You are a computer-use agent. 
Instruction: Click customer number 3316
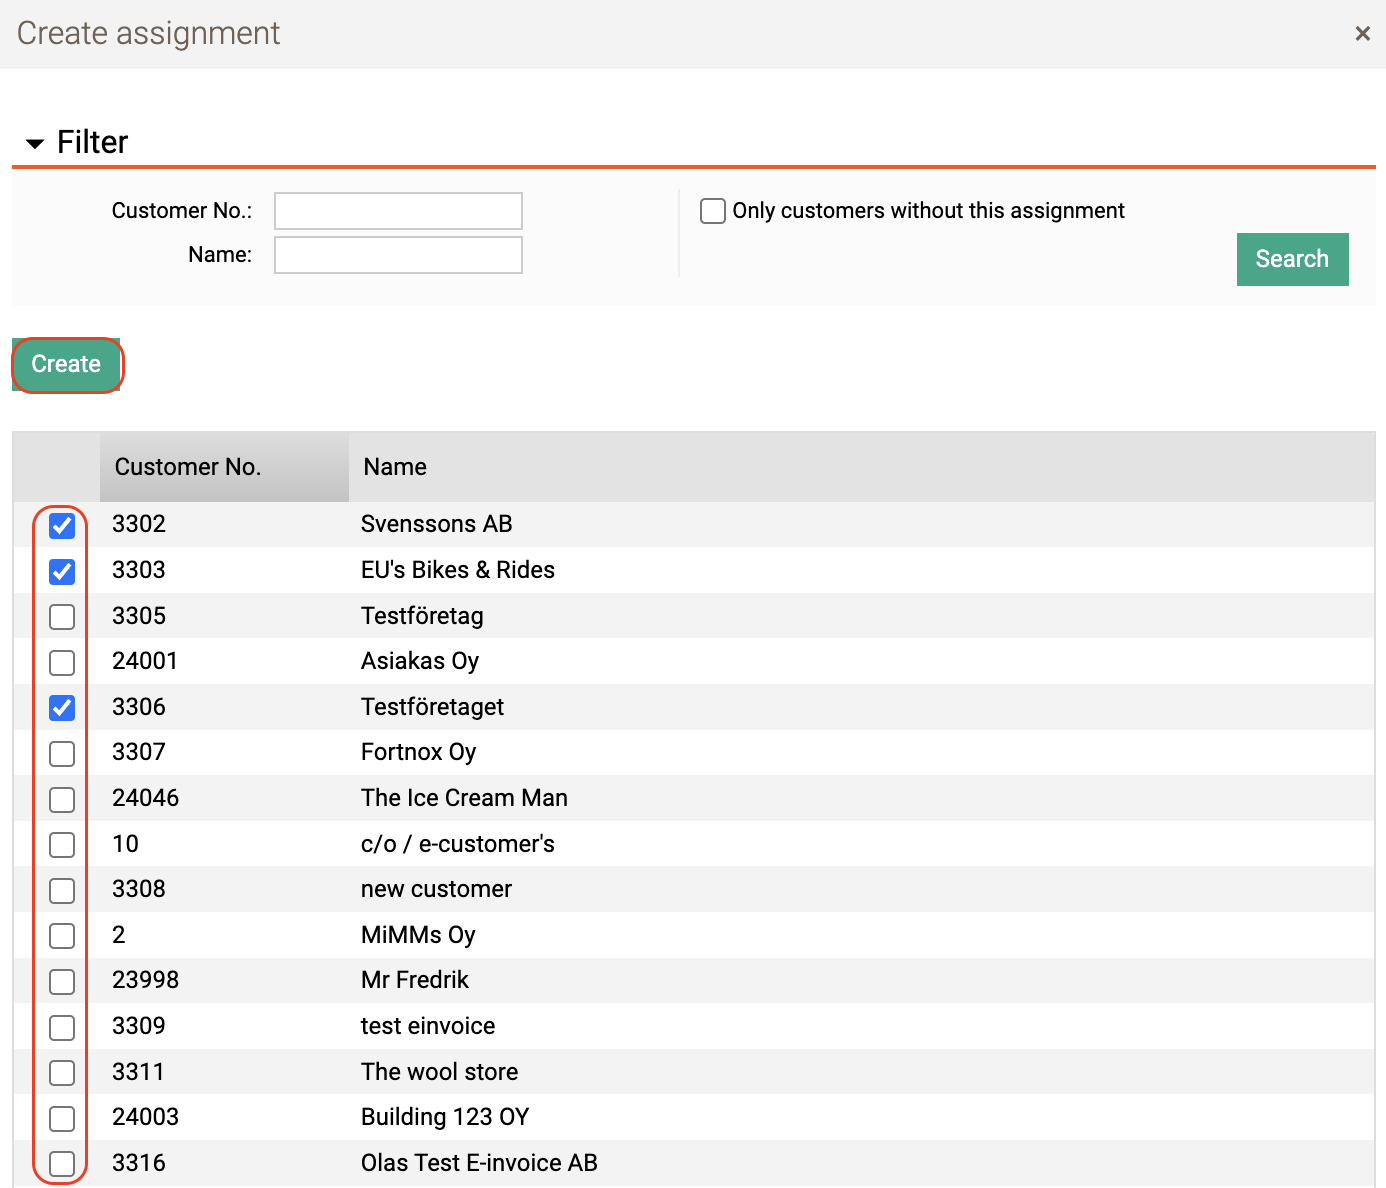139,1163
